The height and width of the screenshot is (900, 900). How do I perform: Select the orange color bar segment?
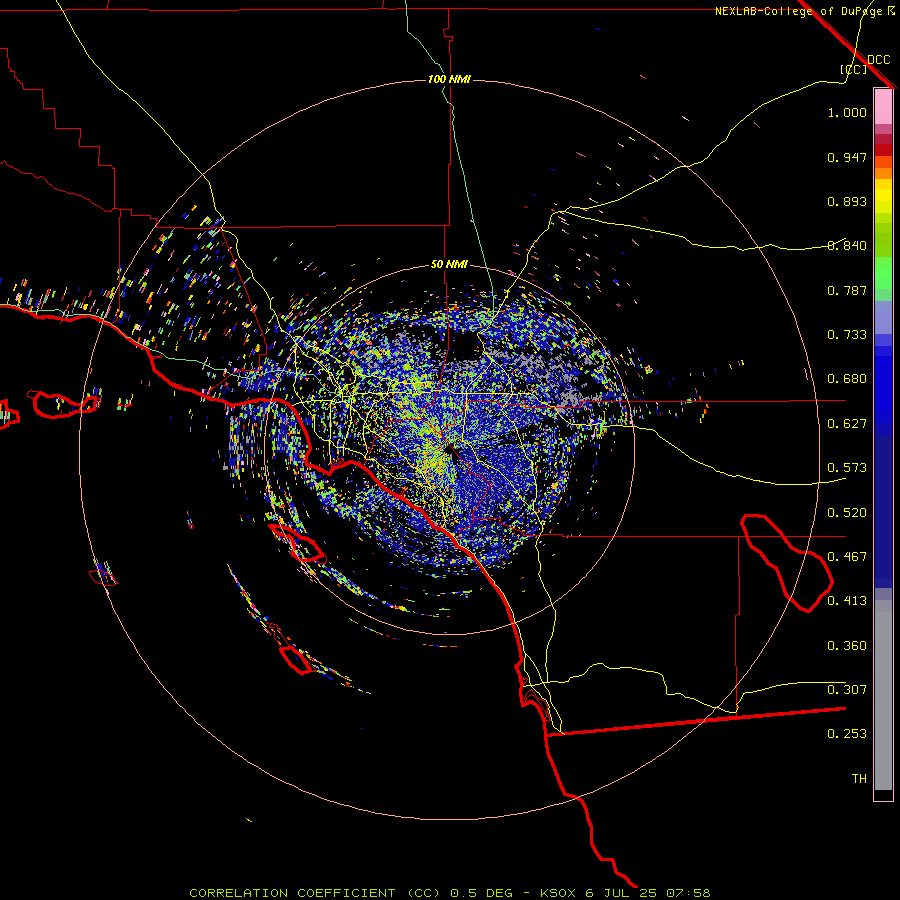click(883, 173)
